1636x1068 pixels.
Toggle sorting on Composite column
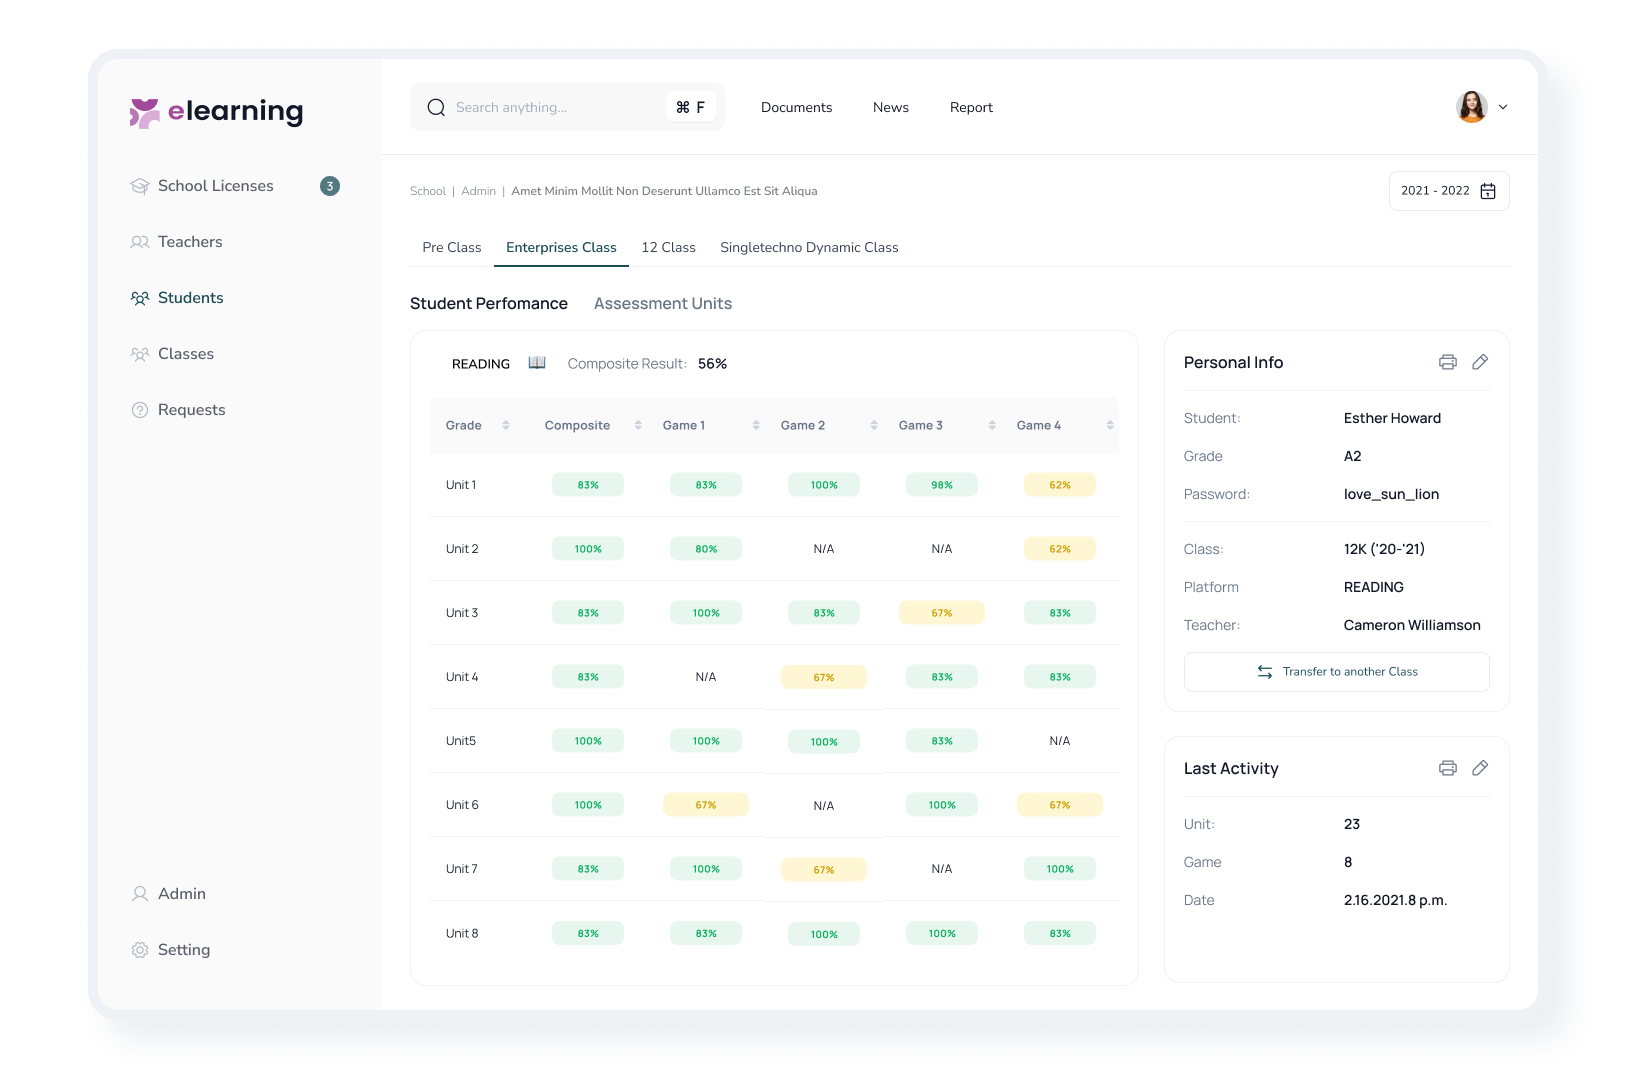pos(638,425)
